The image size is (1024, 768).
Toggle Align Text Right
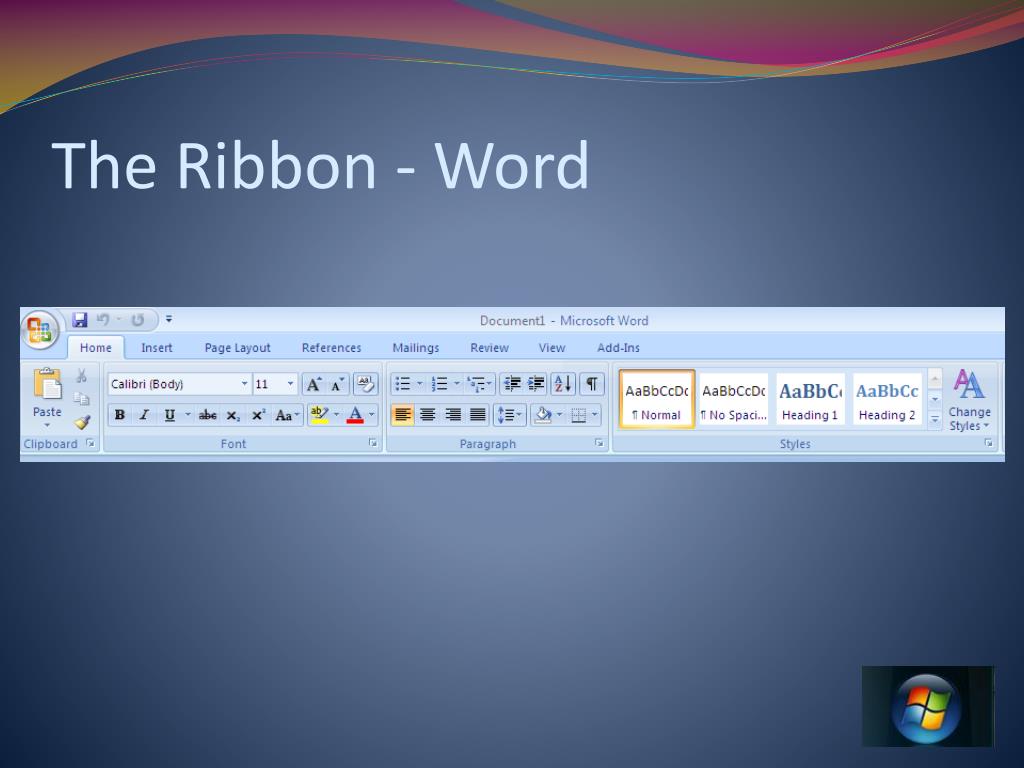pos(453,415)
